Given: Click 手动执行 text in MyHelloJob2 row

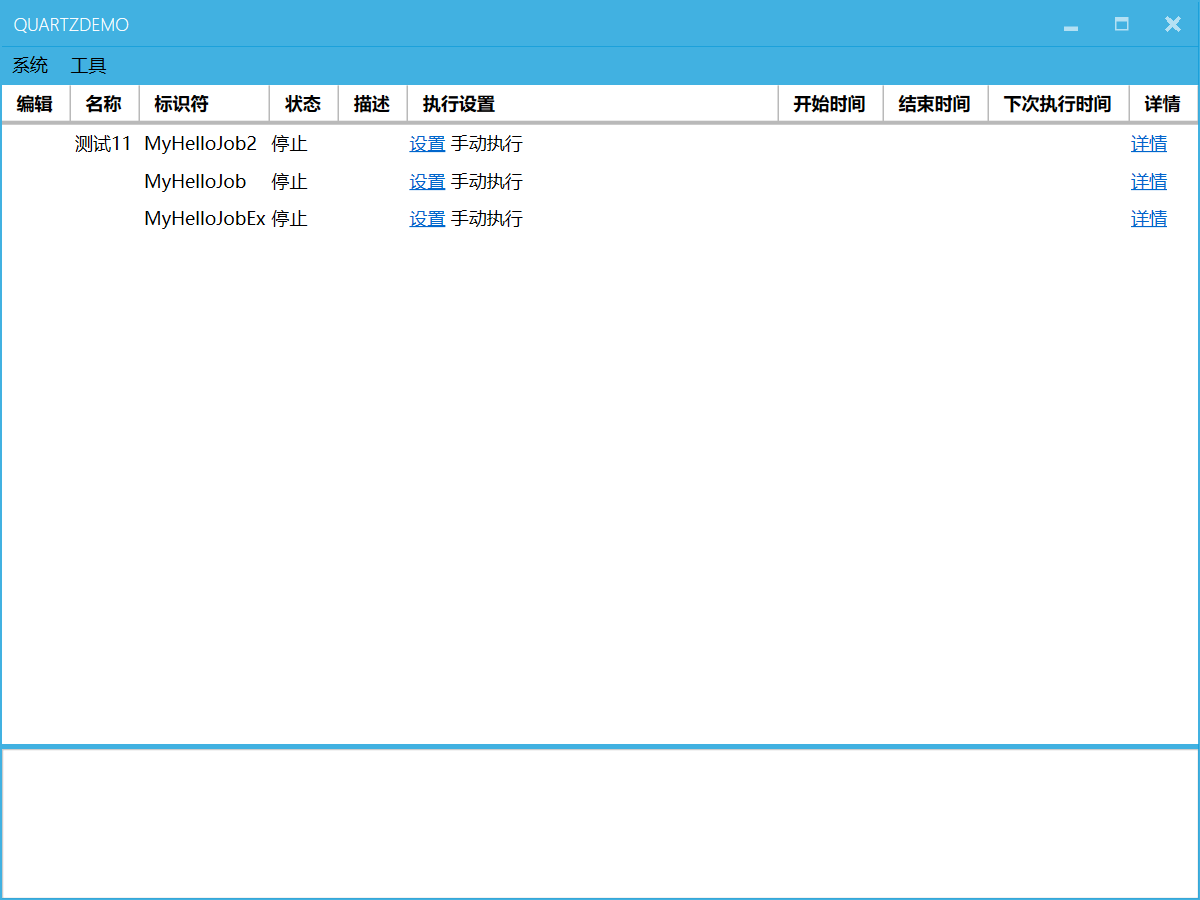Looking at the screenshot, I should pos(487,144).
